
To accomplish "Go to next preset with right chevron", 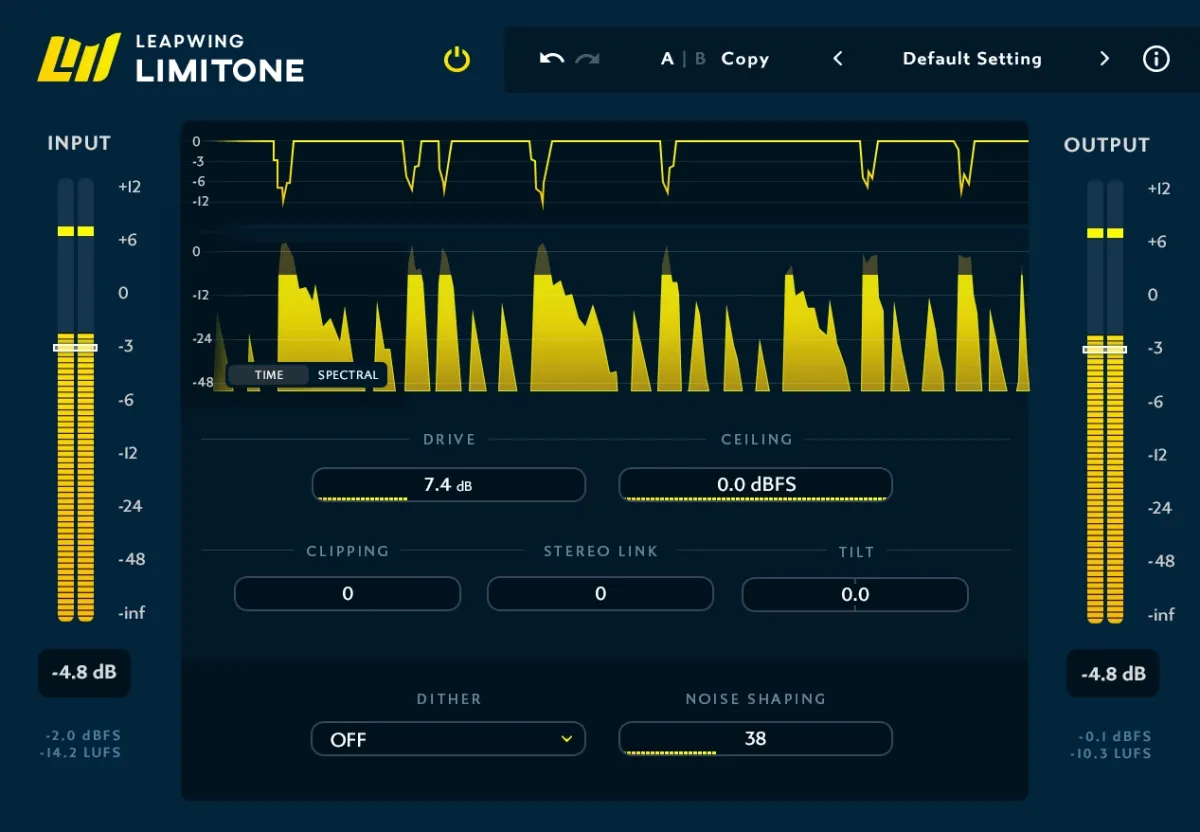I will click(1104, 59).
